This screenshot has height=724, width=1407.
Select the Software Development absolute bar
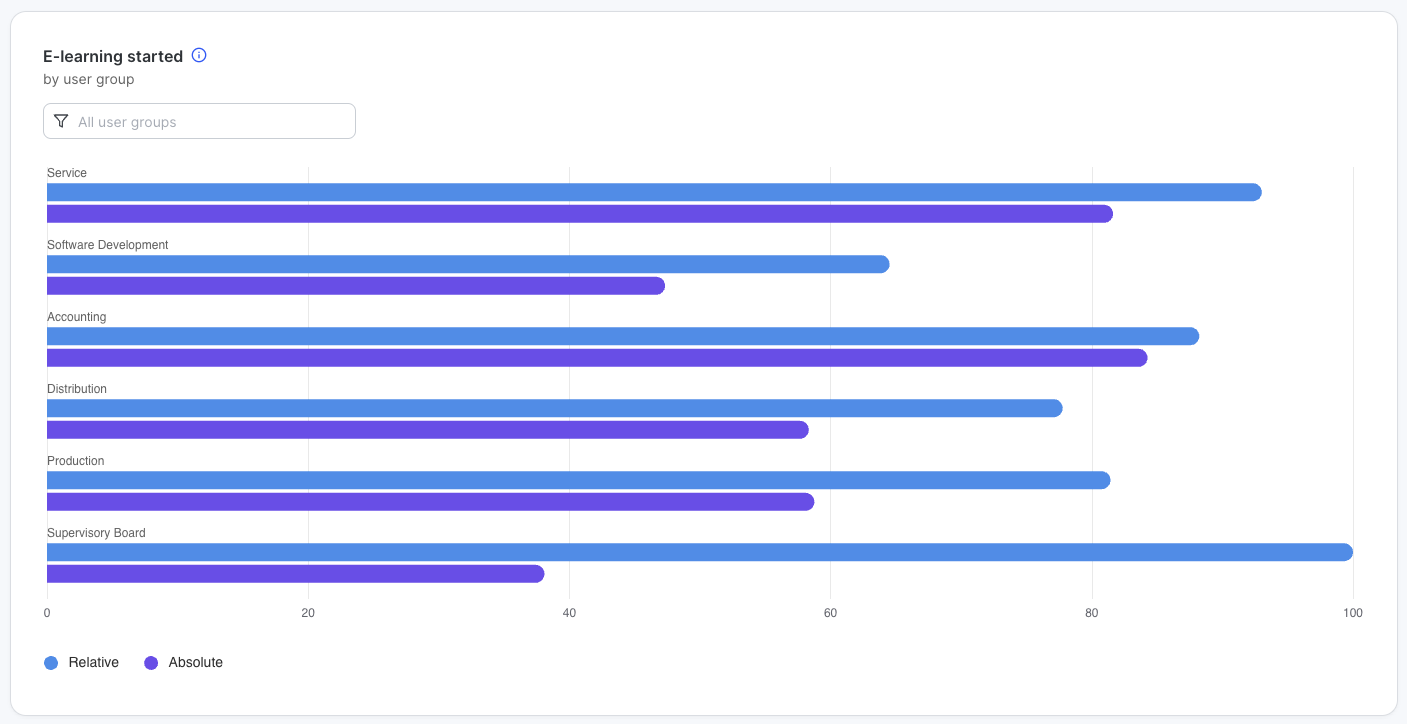click(x=356, y=286)
